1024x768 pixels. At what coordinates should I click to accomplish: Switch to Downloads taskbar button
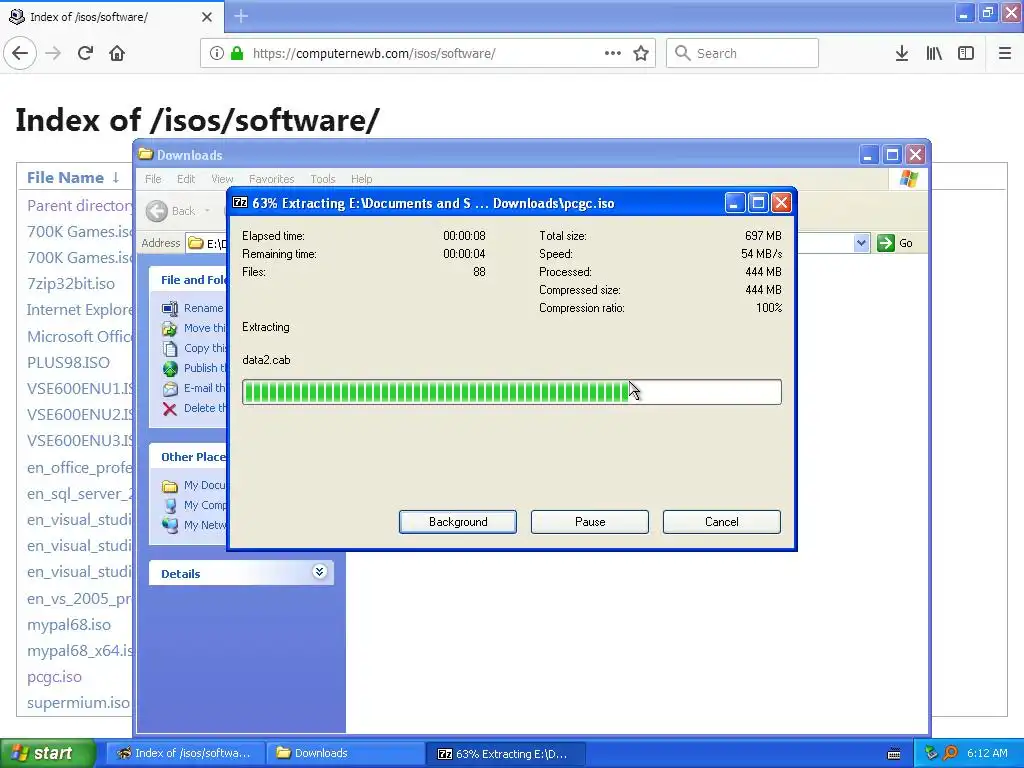click(346, 753)
